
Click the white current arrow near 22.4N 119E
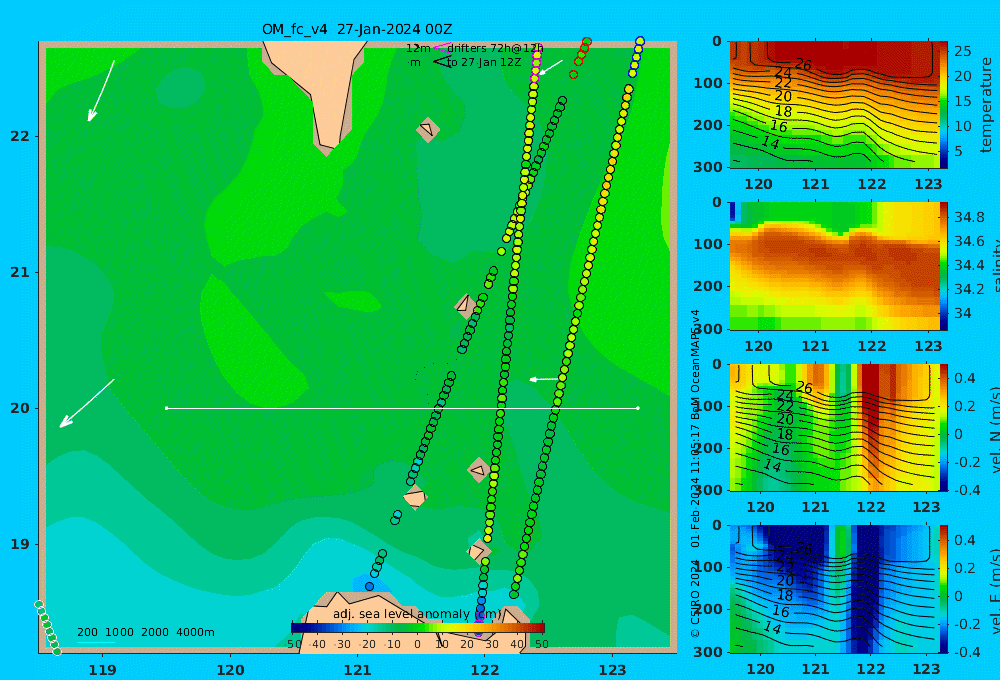click(x=101, y=91)
